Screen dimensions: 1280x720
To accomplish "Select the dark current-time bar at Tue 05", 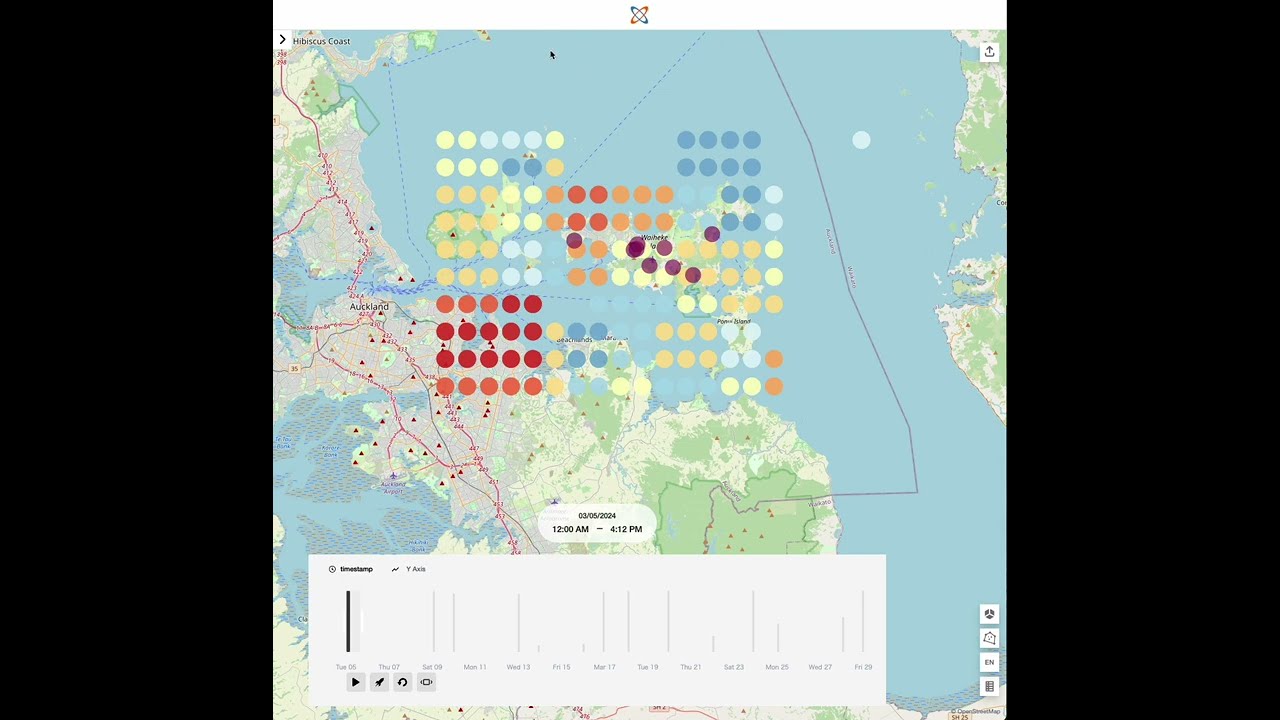I will tap(348, 621).
